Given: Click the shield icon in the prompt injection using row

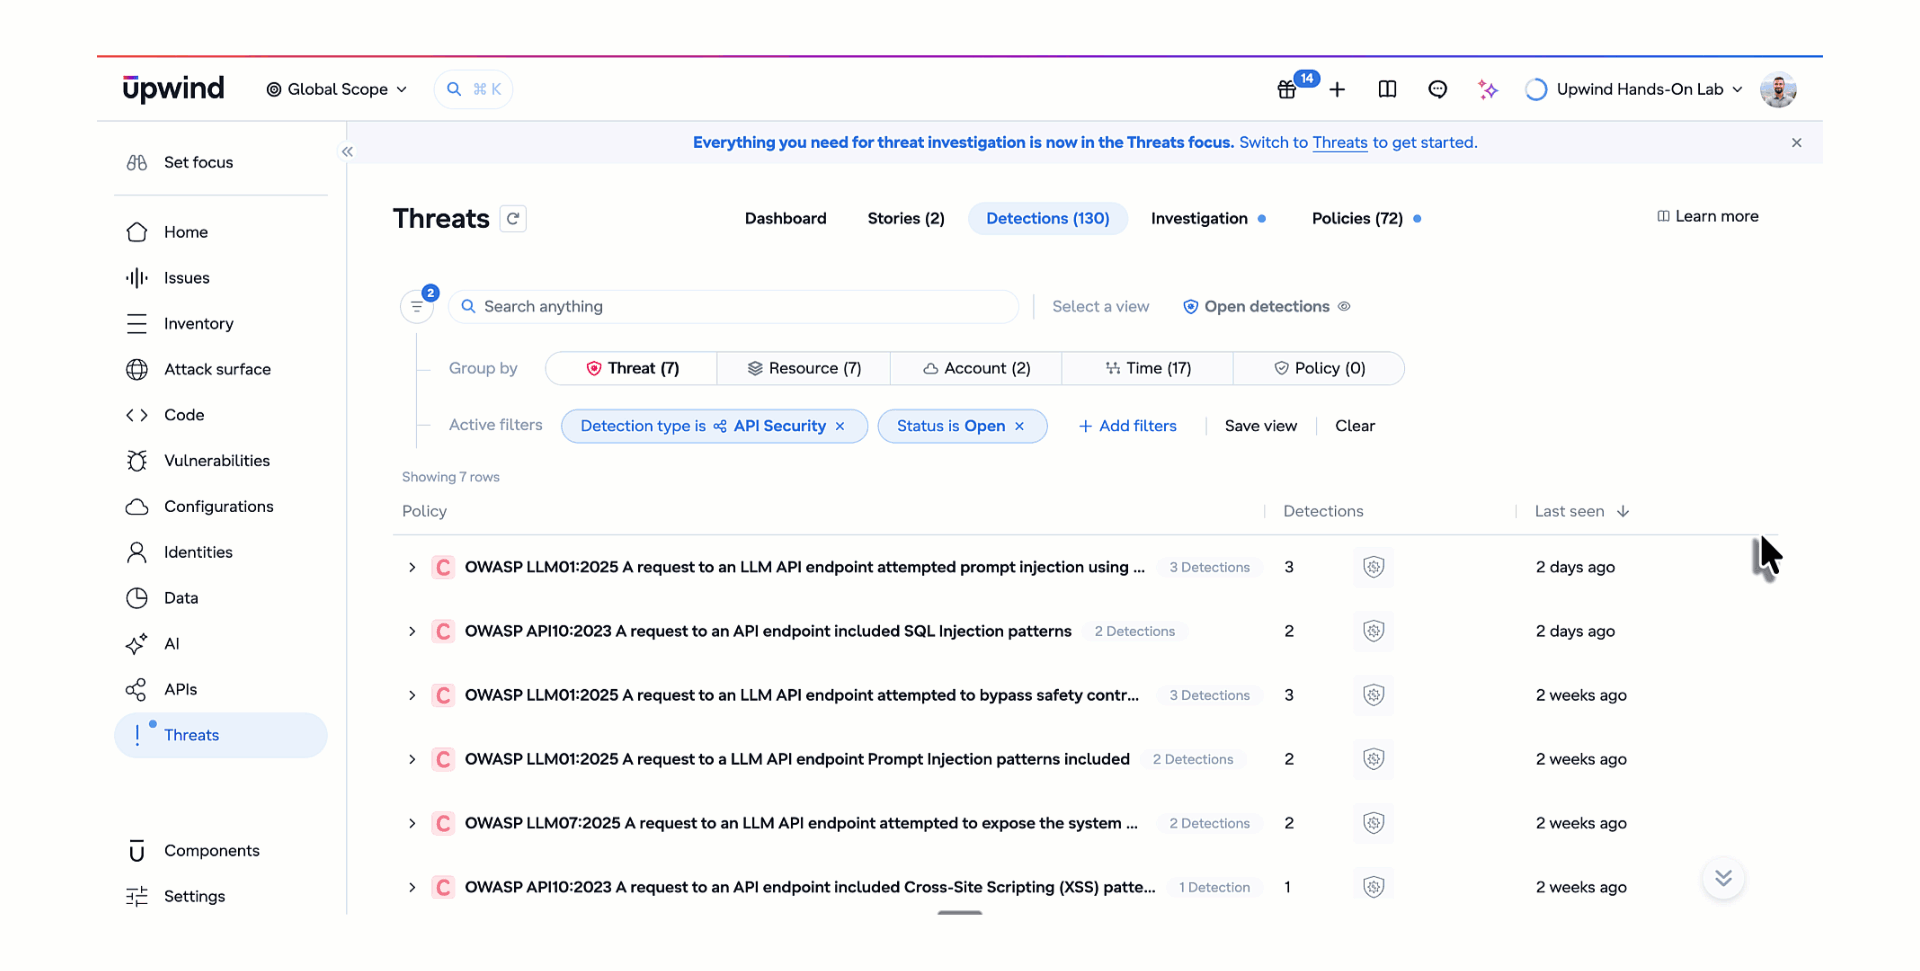Looking at the screenshot, I should coord(1373,567).
